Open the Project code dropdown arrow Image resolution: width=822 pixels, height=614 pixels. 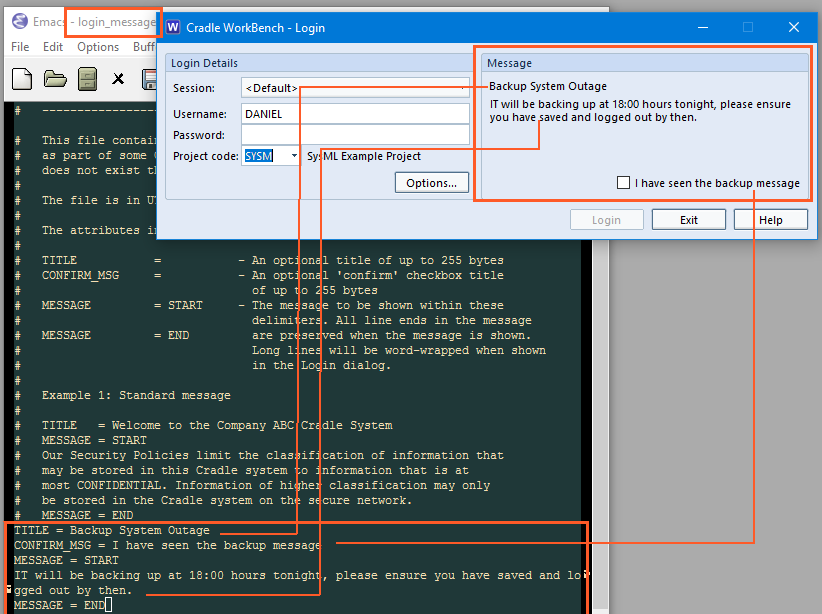[294, 156]
